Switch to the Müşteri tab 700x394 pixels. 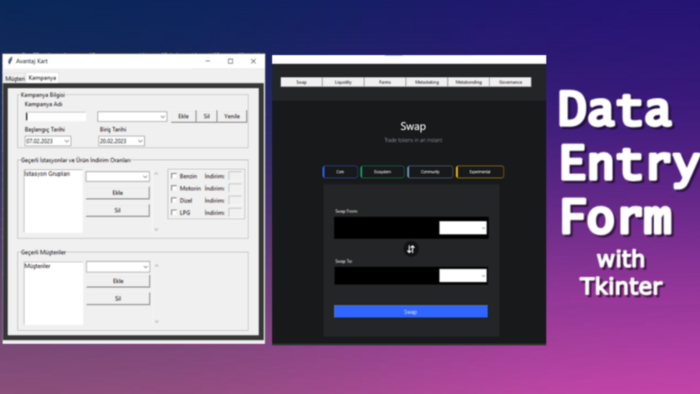(15, 79)
